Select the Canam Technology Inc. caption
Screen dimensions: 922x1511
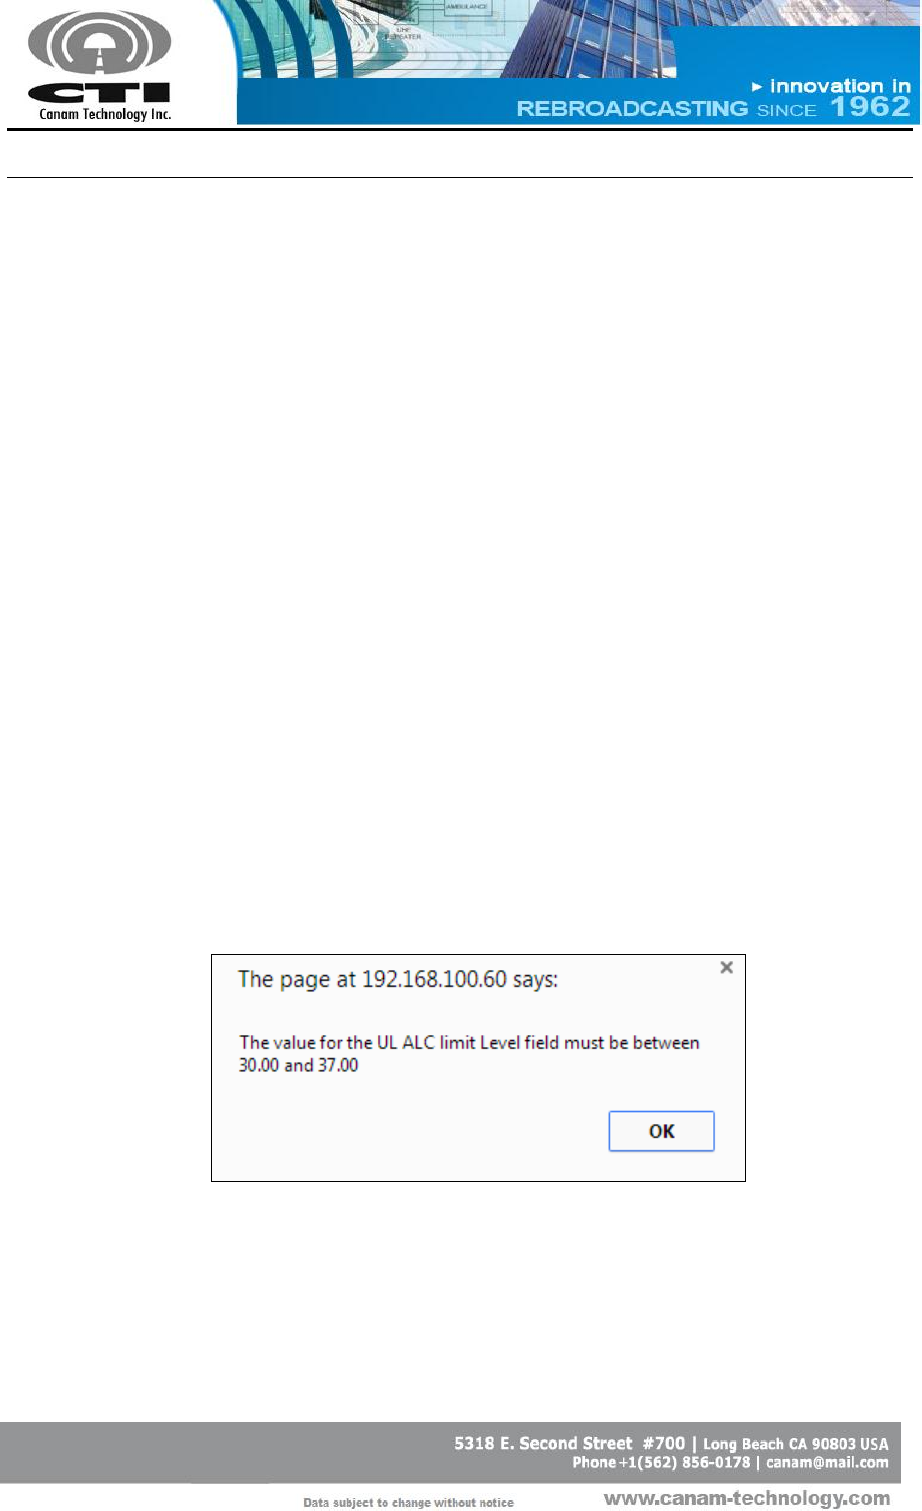(105, 114)
